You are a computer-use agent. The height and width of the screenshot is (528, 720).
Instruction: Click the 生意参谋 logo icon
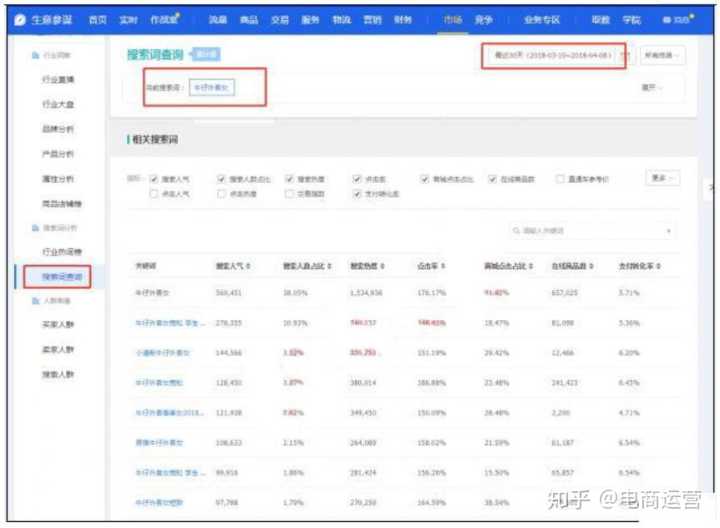[x=20, y=19]
